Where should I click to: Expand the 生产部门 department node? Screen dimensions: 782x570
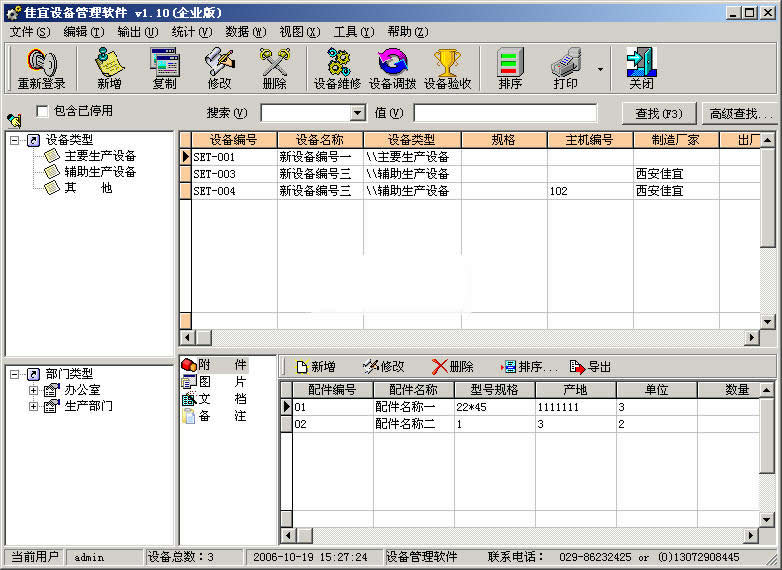click(33, 406)
